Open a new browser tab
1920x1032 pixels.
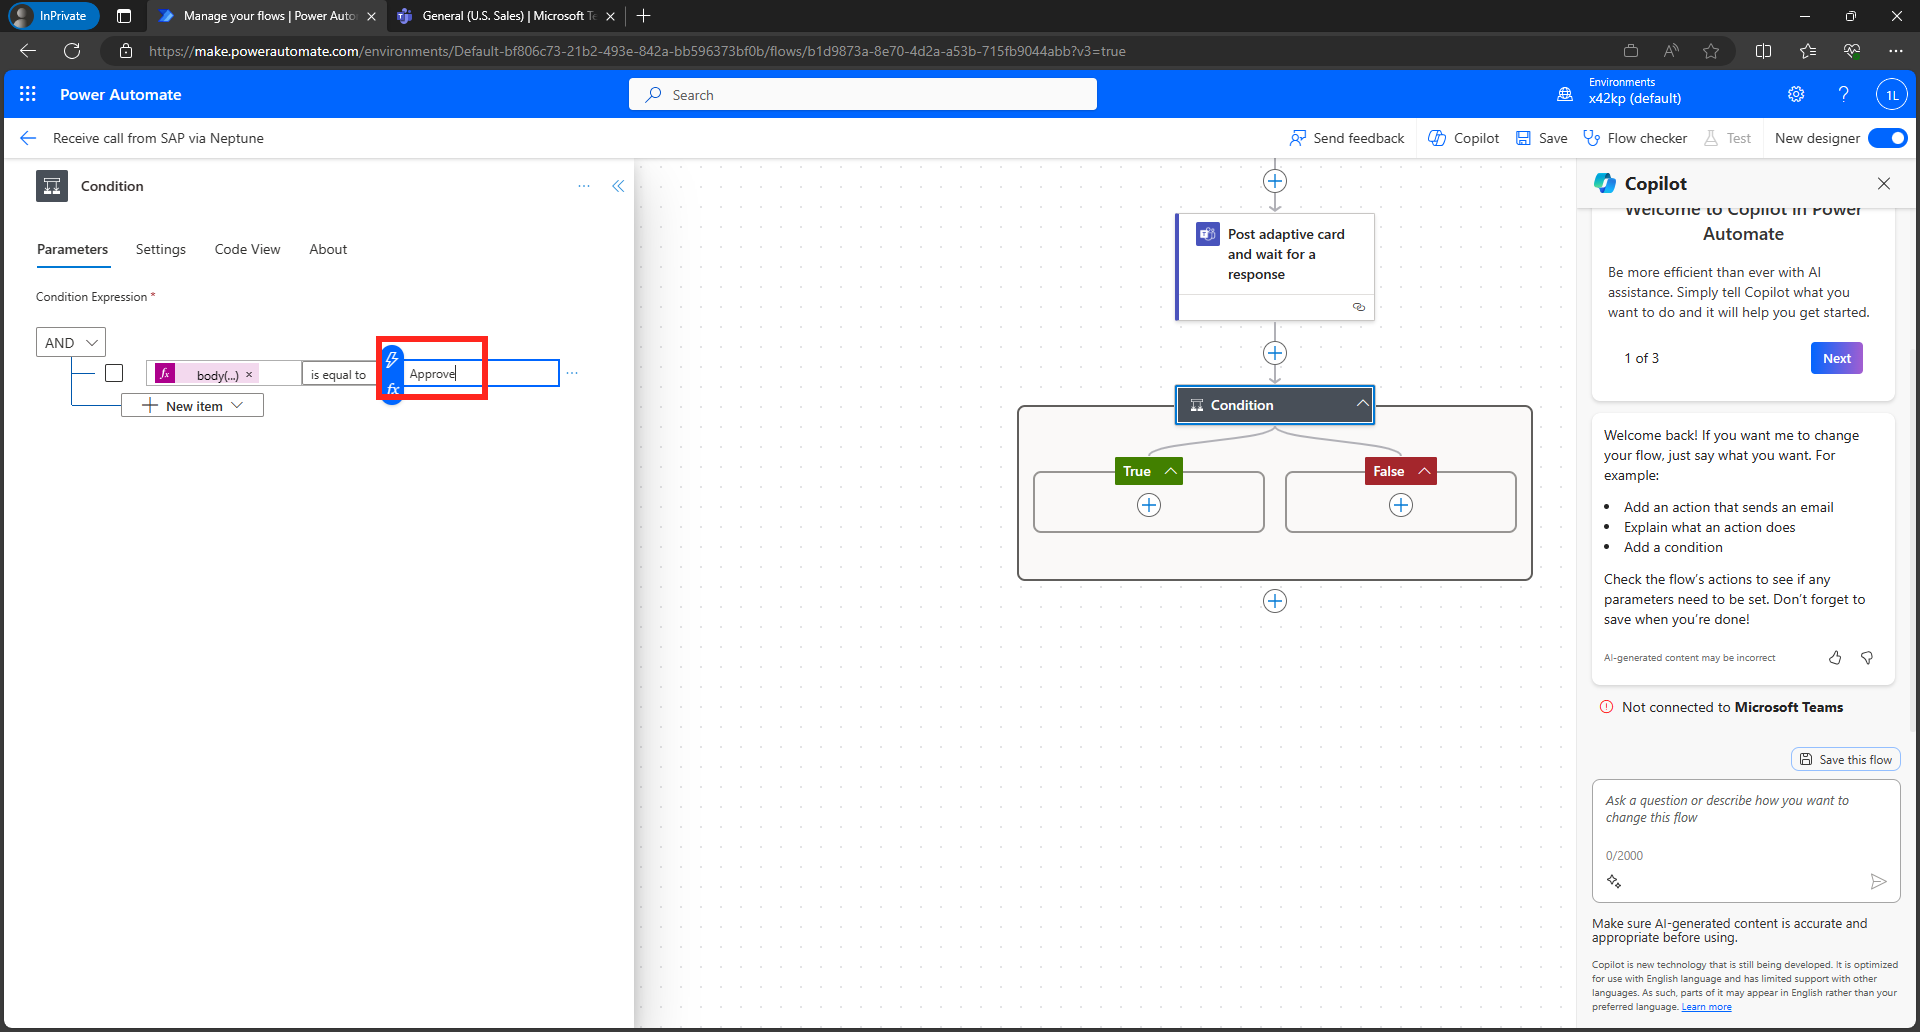click(644, 16)
